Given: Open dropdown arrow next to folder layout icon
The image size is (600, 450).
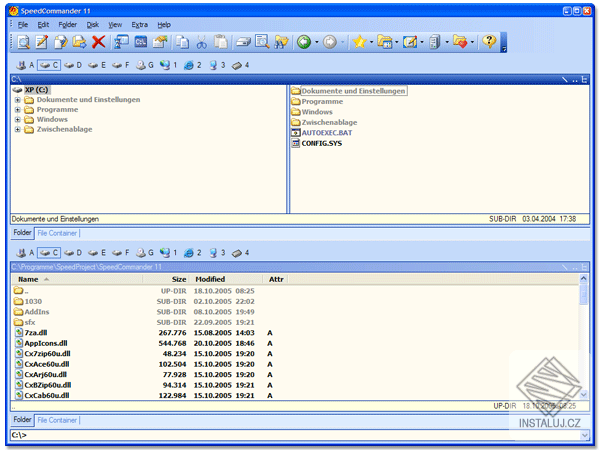Looking at the screenshot, I should tap(396, 42).
